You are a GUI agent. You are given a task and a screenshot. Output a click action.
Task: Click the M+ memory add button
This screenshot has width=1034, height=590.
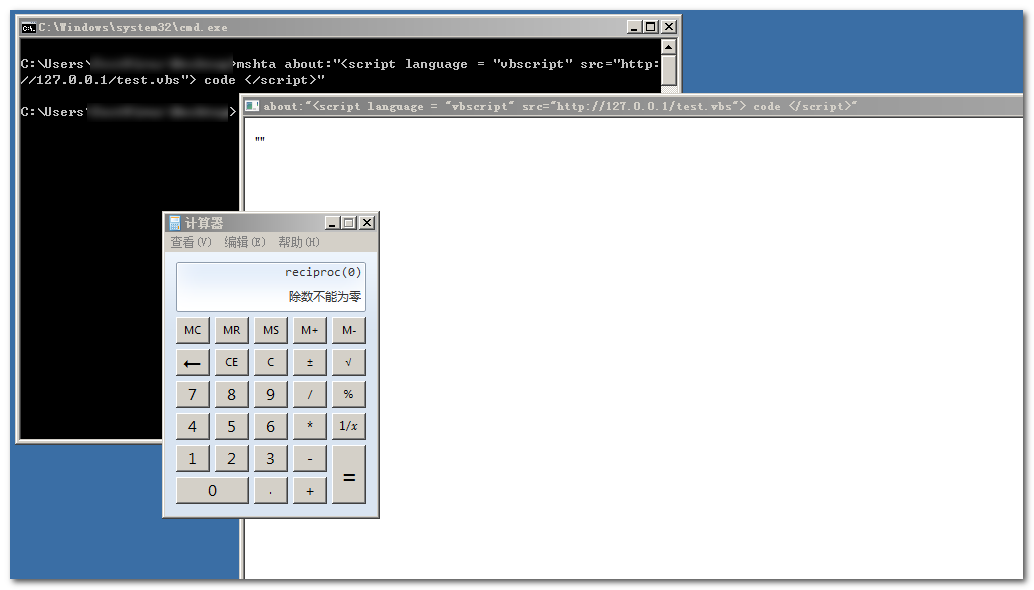point(310,330)
